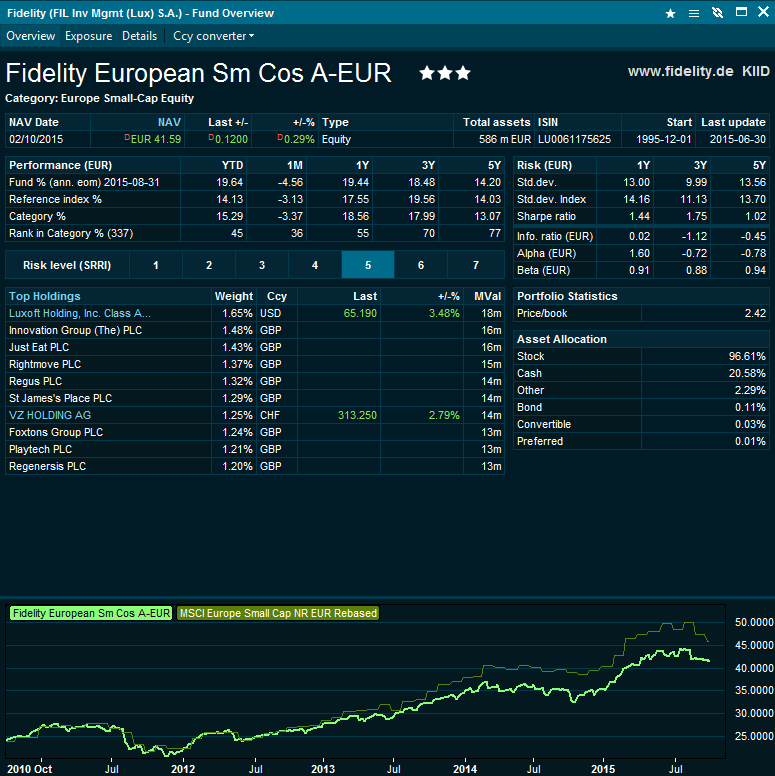775x776 pixels.
Task: Click the Sharpe ratio row label
Action: [546, 216]
